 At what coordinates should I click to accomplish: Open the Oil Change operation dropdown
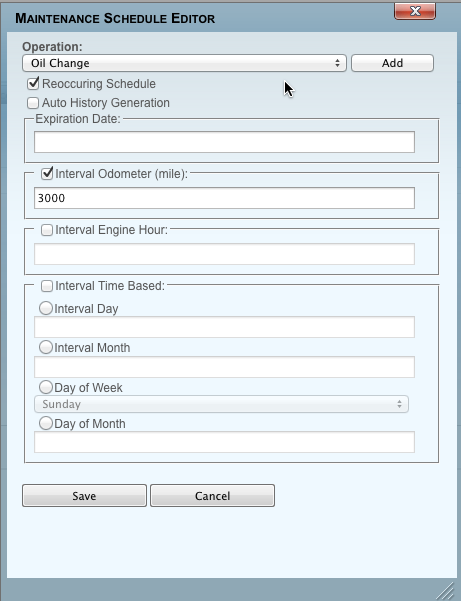(x=184, y=63)
